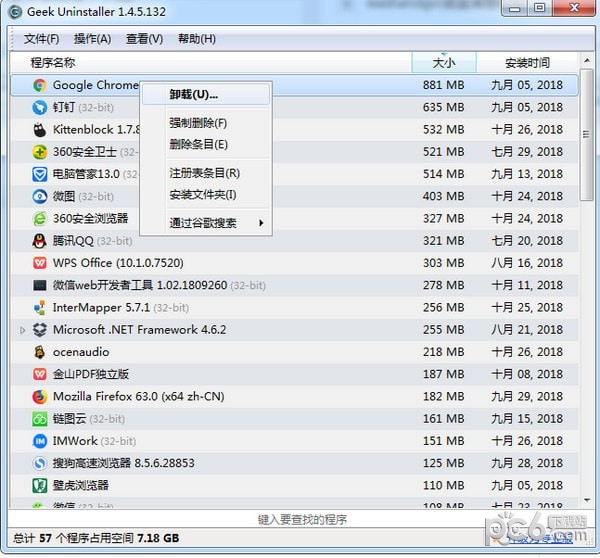This screenshot has width=600, height=558.
Task: Click the 278 MB size value
Action: coord(443,285)
